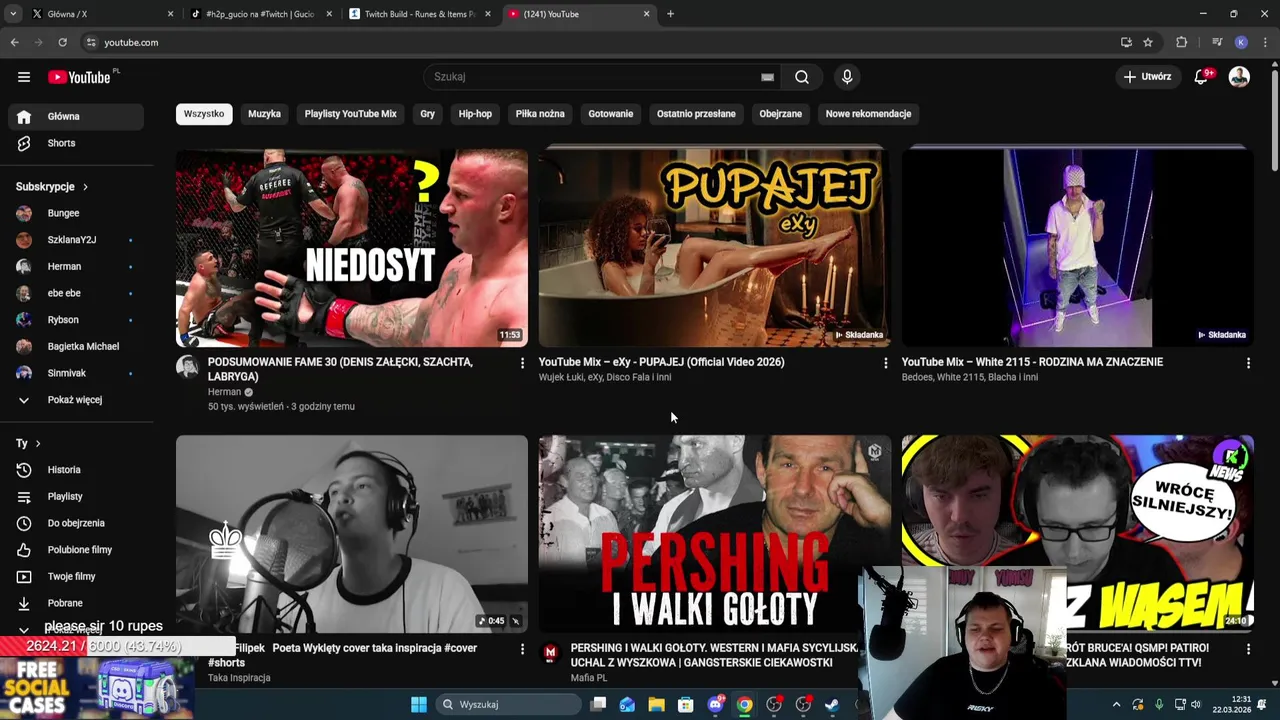Open the Mafia PL channel avatar
The height and width of the screenshot is (720, 1280).
[x=550, y=653]
